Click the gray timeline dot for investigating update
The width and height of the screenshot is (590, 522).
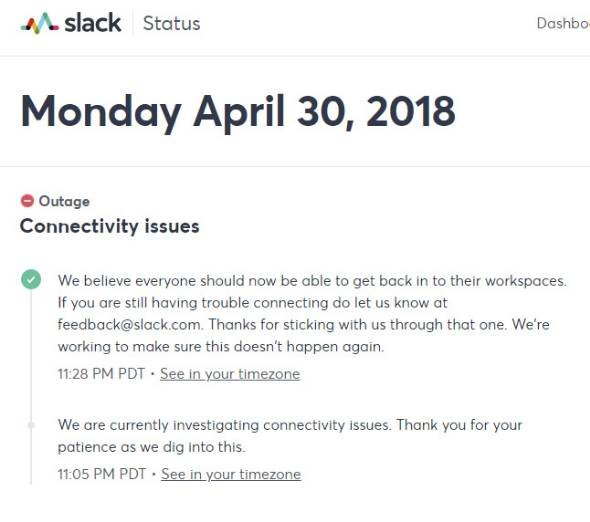point(31,425)
